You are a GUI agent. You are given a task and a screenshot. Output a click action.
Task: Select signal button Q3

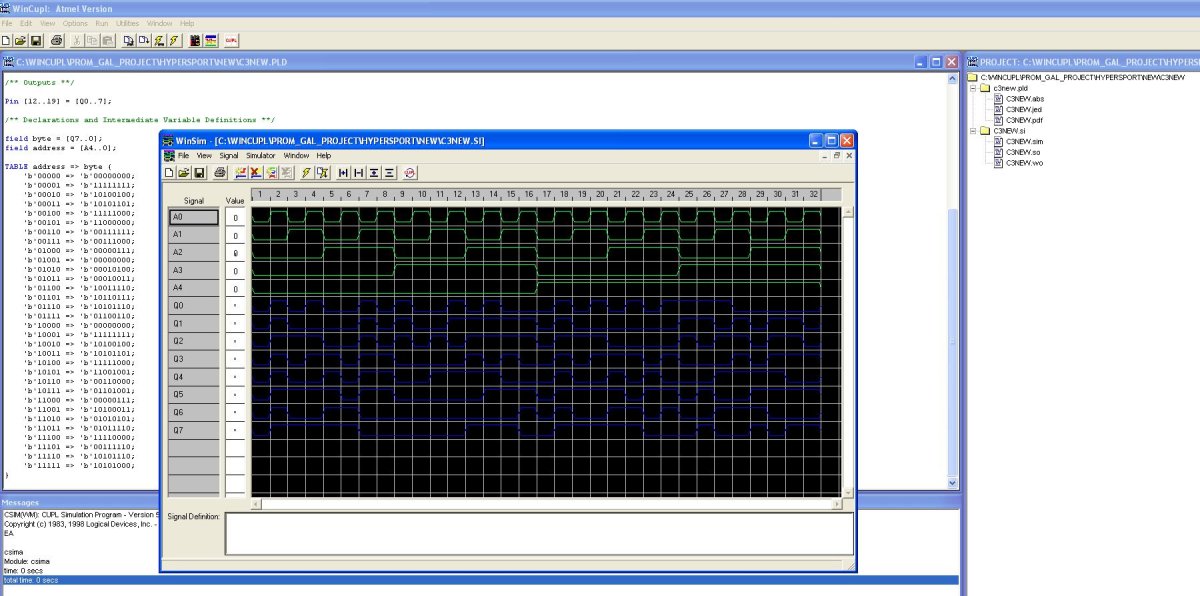(x=194, y=358)
